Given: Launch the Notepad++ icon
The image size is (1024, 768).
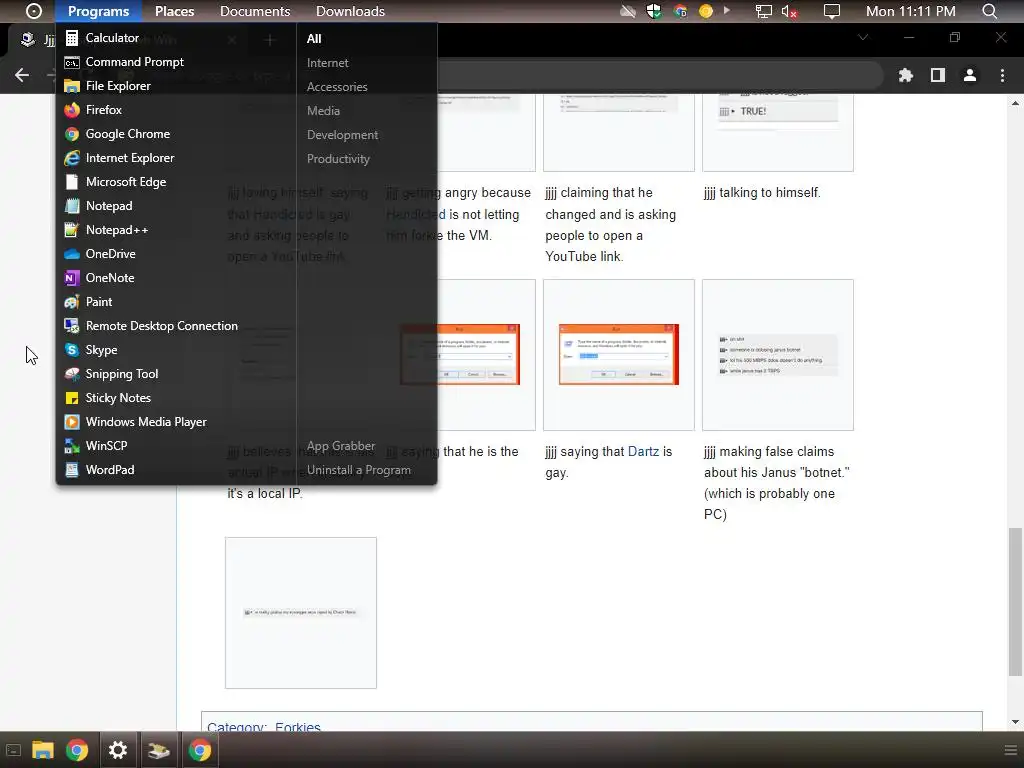Looking at the screenshot, I should 72,230.
